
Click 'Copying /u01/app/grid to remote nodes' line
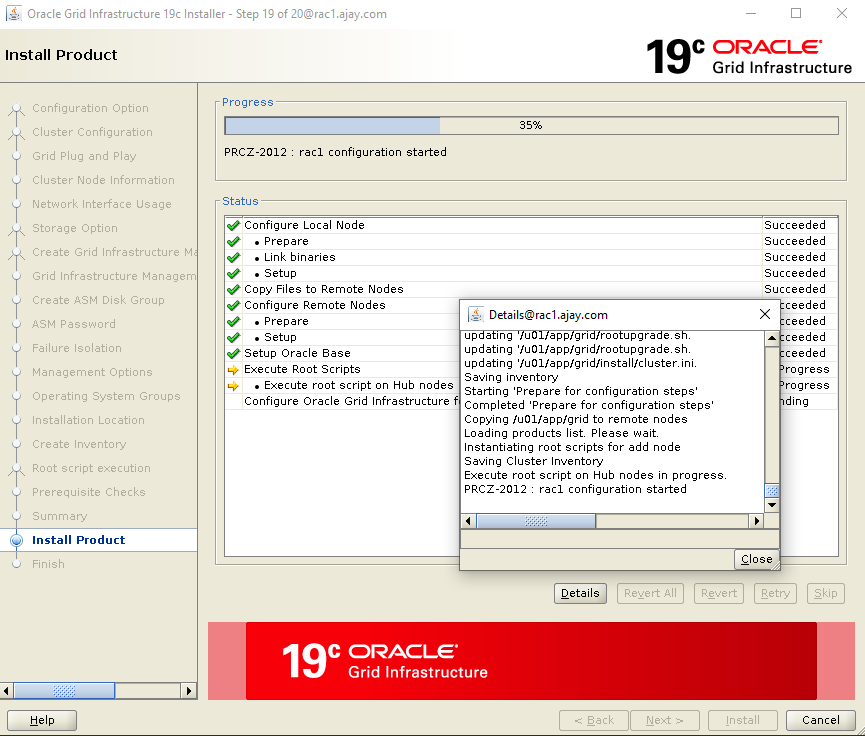pyautogui.click(x=575, y=419)
